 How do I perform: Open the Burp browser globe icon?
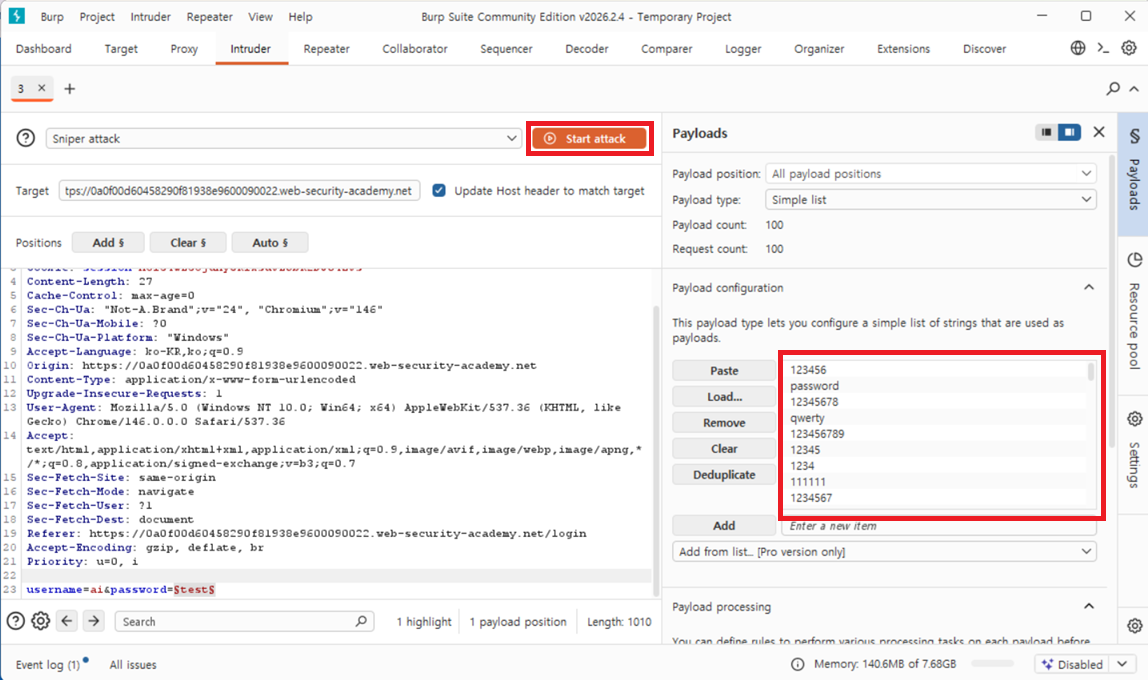point(1078,48)
